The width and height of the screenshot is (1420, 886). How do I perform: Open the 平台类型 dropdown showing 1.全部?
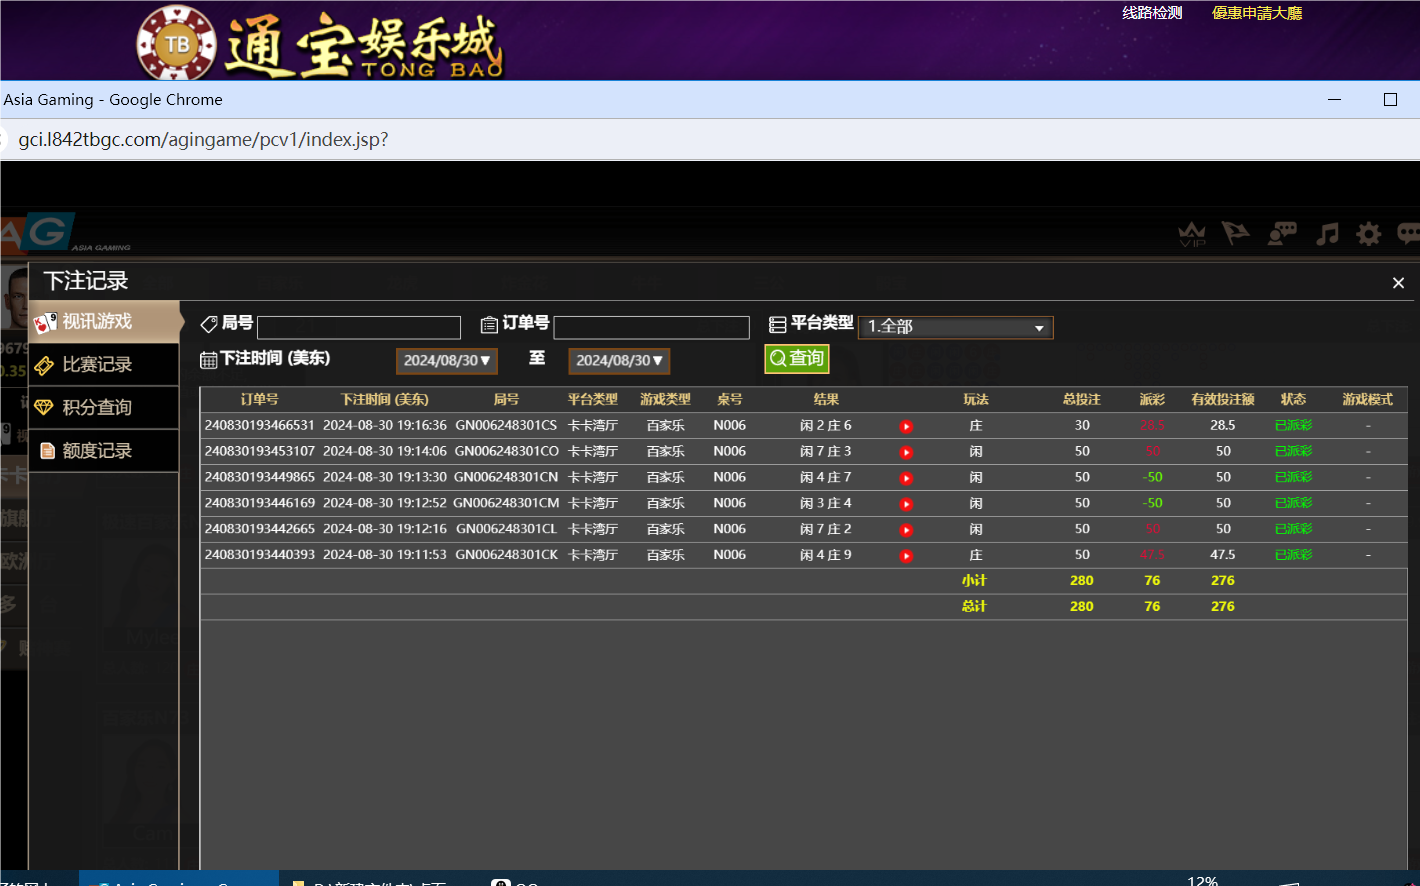tap(954, 327)
